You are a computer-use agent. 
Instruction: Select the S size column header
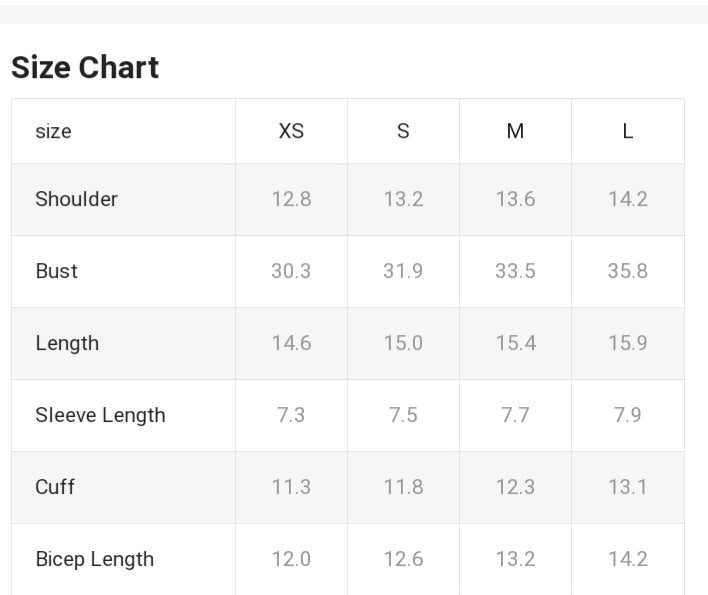(403, 131)
